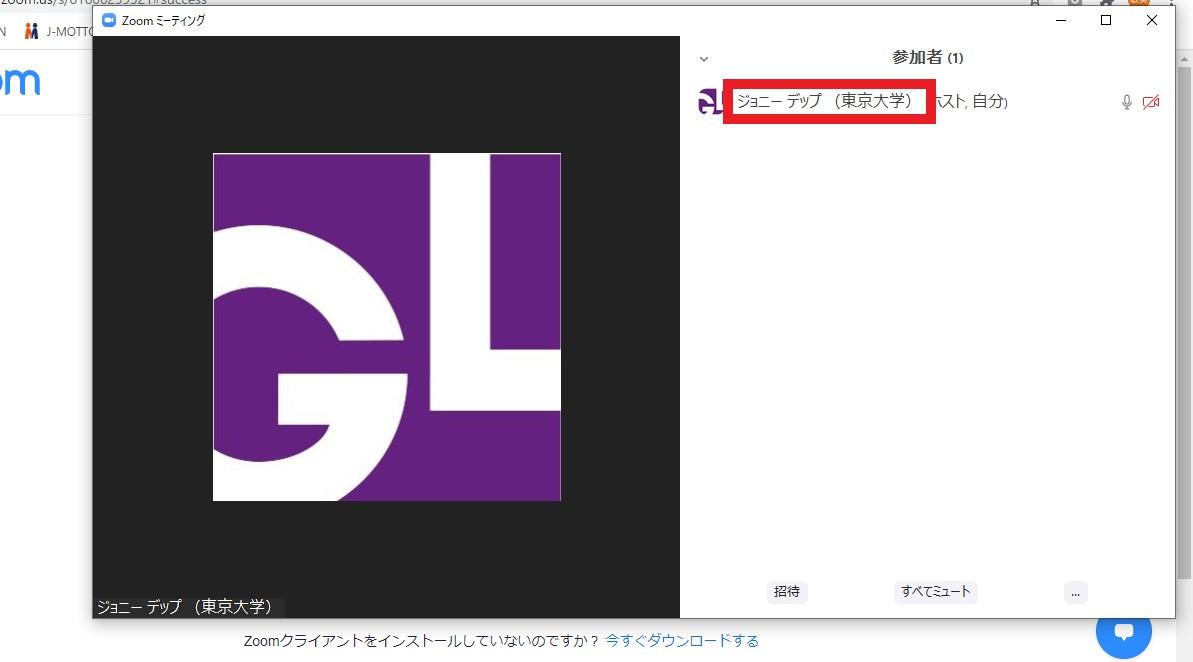The image size is (1193, 662).
Task: Click the GL profile picture in the video area
Action: [x=387, y=327]
